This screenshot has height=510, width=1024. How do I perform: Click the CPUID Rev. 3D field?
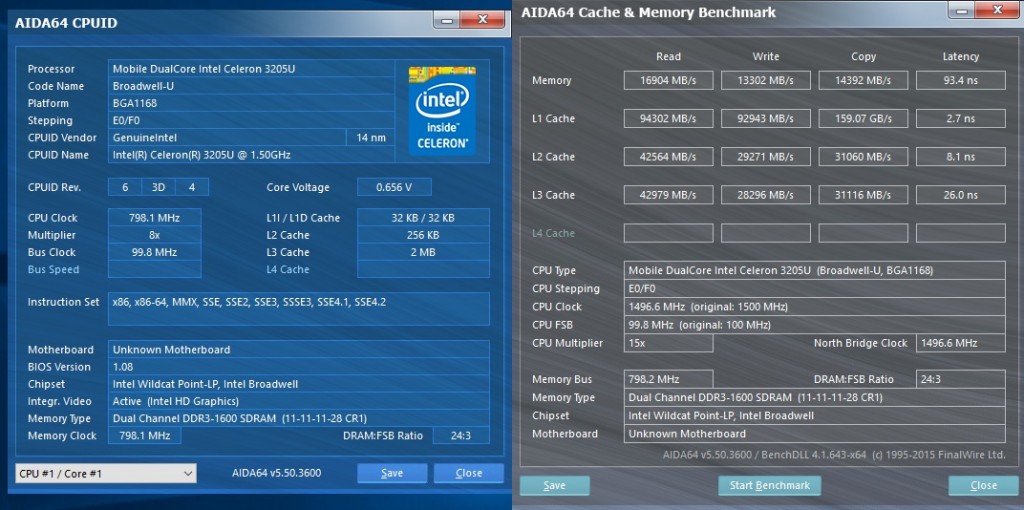[159, 187]
